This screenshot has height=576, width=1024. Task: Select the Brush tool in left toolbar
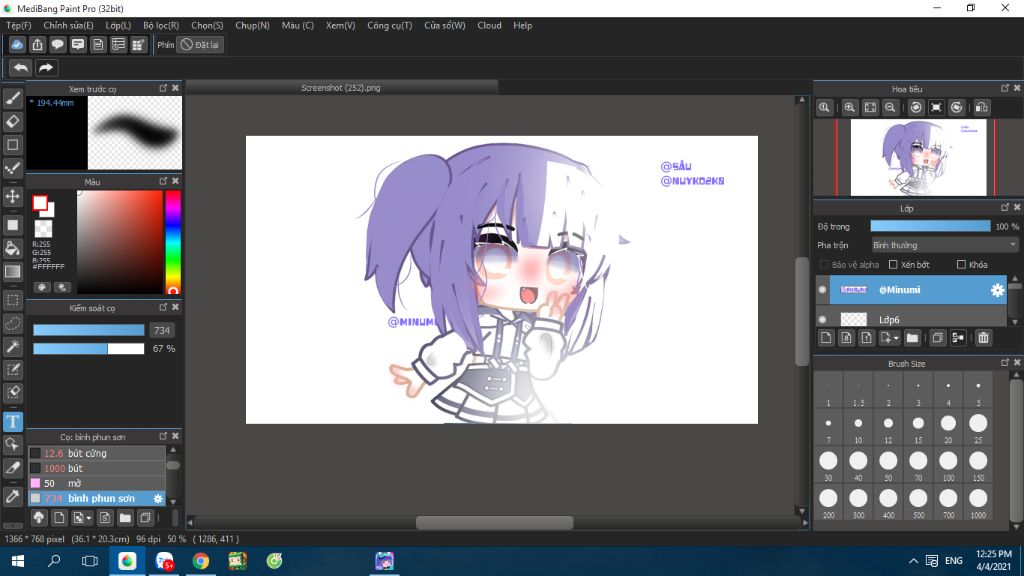click(x=12, y=98)
